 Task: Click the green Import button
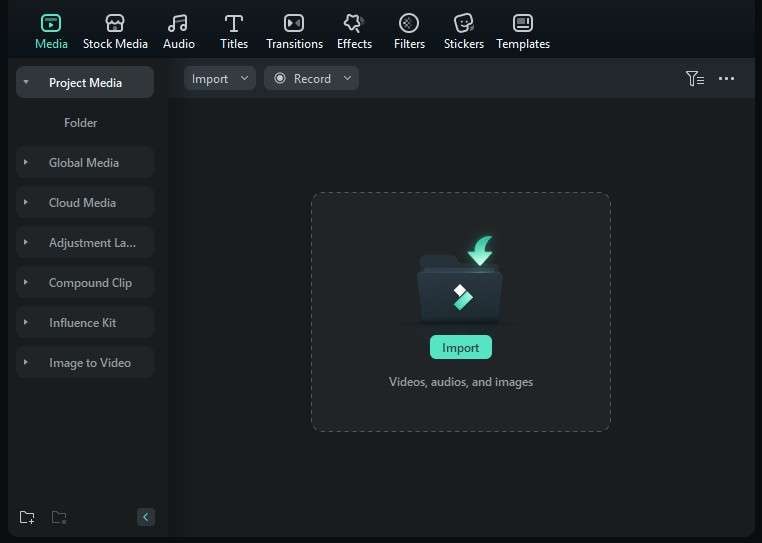pyautogui.click(x=461, y=347)
